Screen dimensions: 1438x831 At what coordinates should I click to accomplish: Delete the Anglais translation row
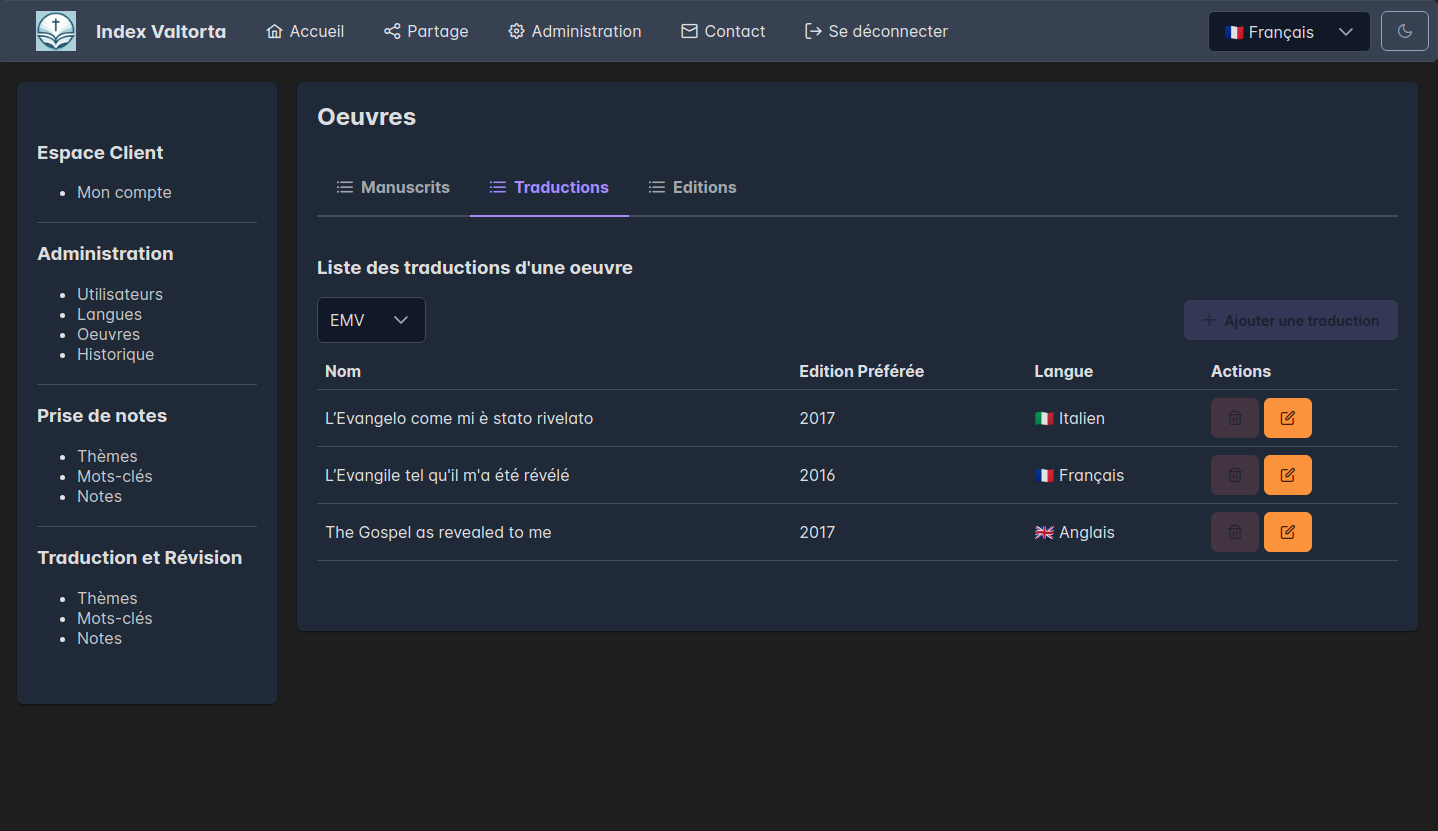1234,532
